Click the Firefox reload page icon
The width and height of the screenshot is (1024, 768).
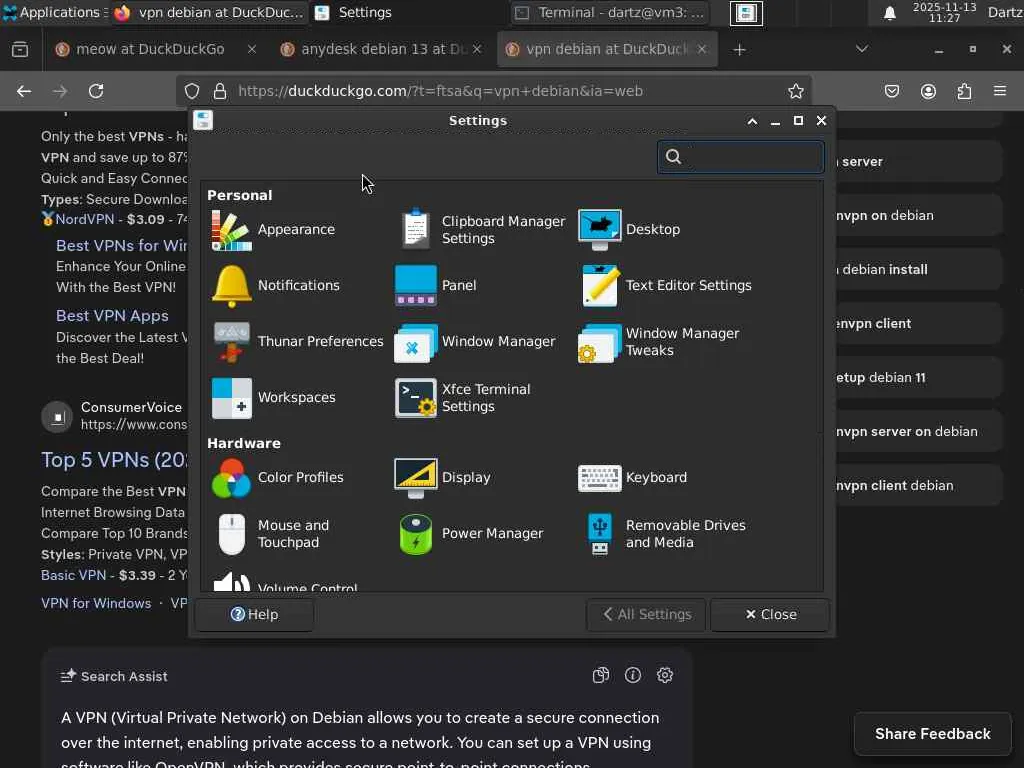pos(96,91)
